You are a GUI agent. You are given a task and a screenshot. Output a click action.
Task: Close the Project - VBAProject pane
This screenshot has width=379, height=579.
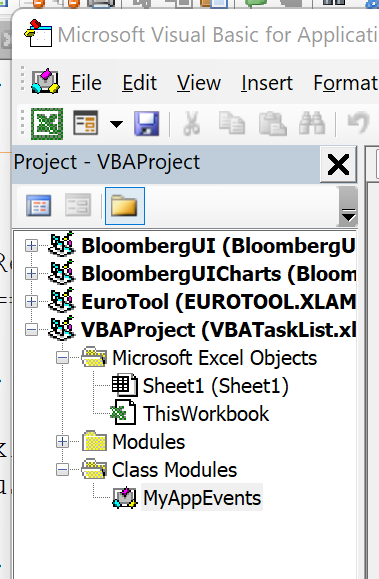pyautogui.click(x=338, y=164)
